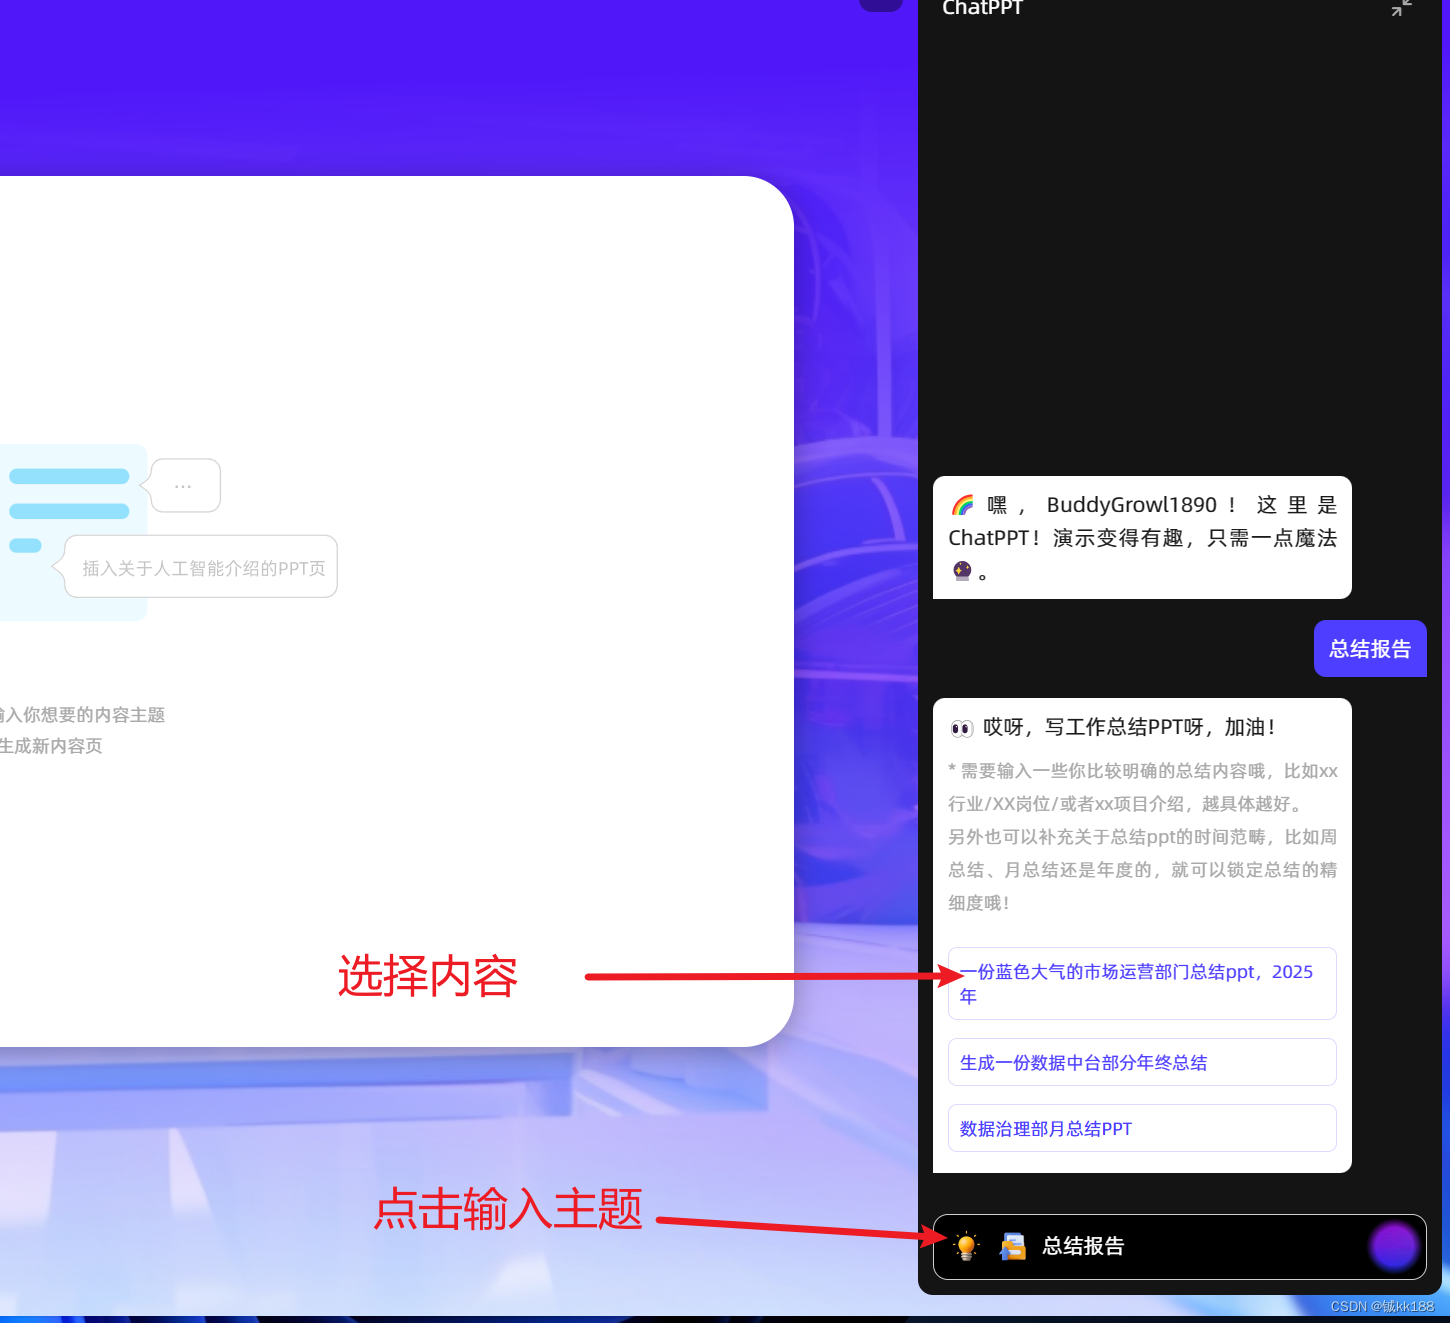1450x1323 pixels.
Task: Choose suggestion 生成一份数据中台部分年终总结
Action: (x=1142, y=1062)
